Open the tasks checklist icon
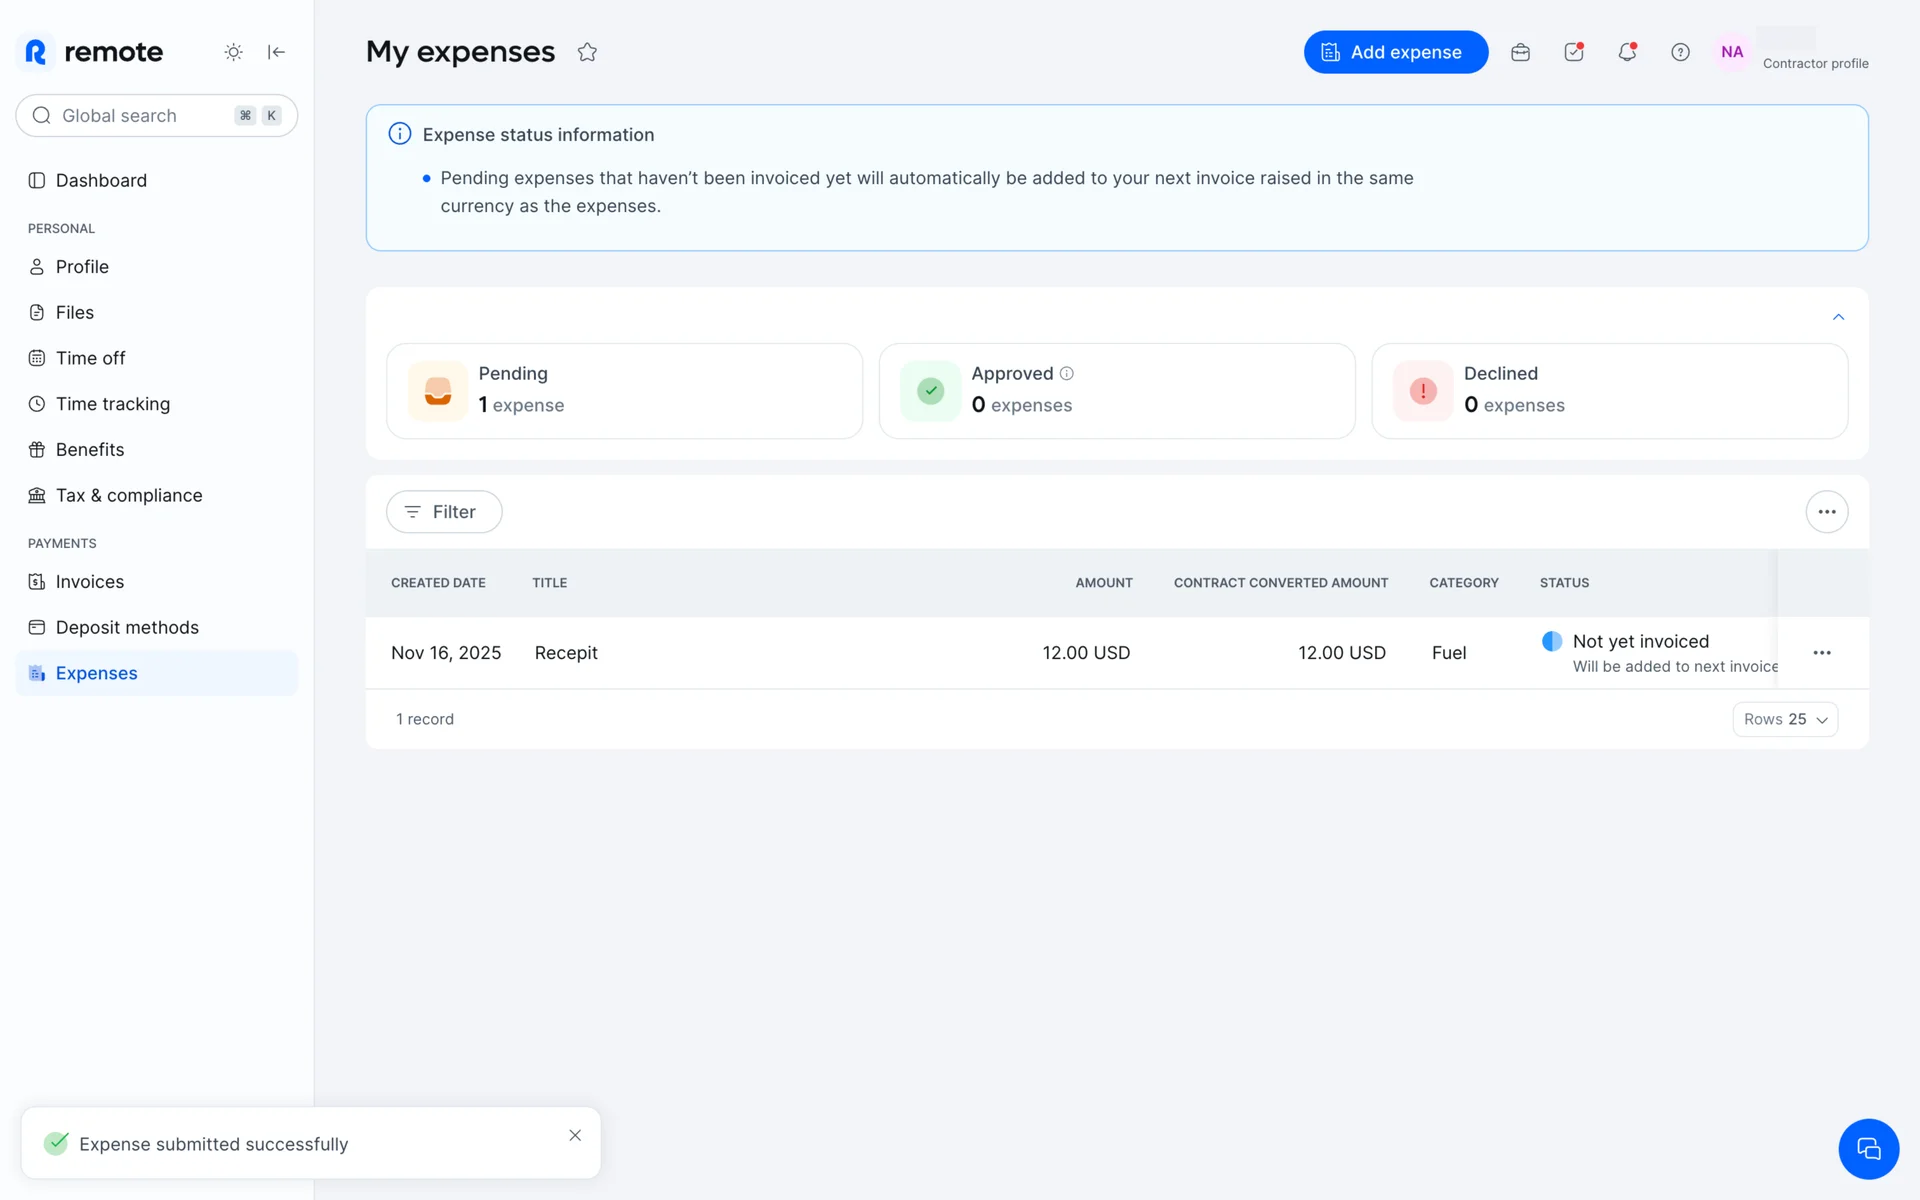This screenshot has width=1920, height=1200. coord(1574,52)
